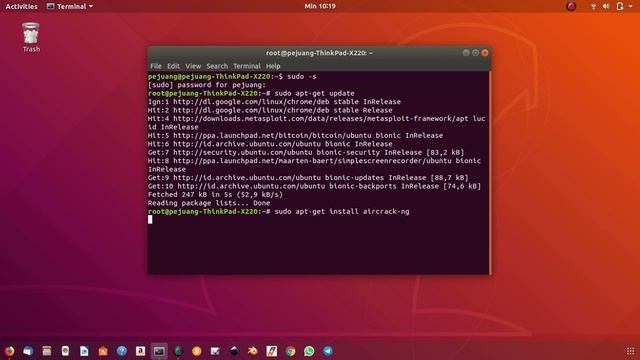Select the active Terminal icon in dock
Viewport: 640px width, 360px height.
[159, 351]
